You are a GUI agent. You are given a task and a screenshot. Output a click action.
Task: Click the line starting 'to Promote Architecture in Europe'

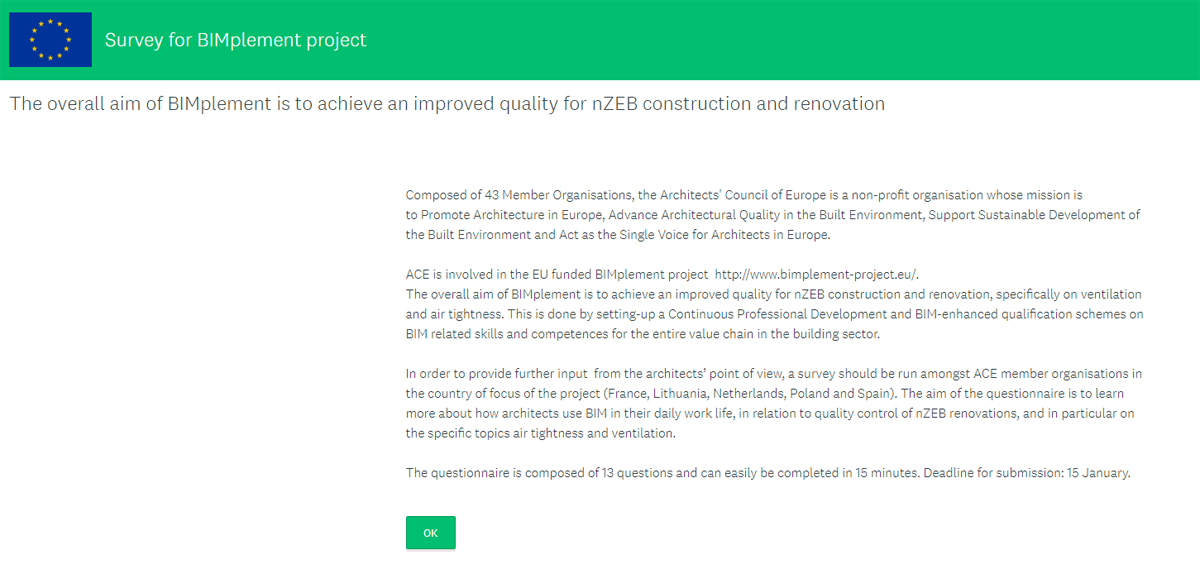[773, 215]
